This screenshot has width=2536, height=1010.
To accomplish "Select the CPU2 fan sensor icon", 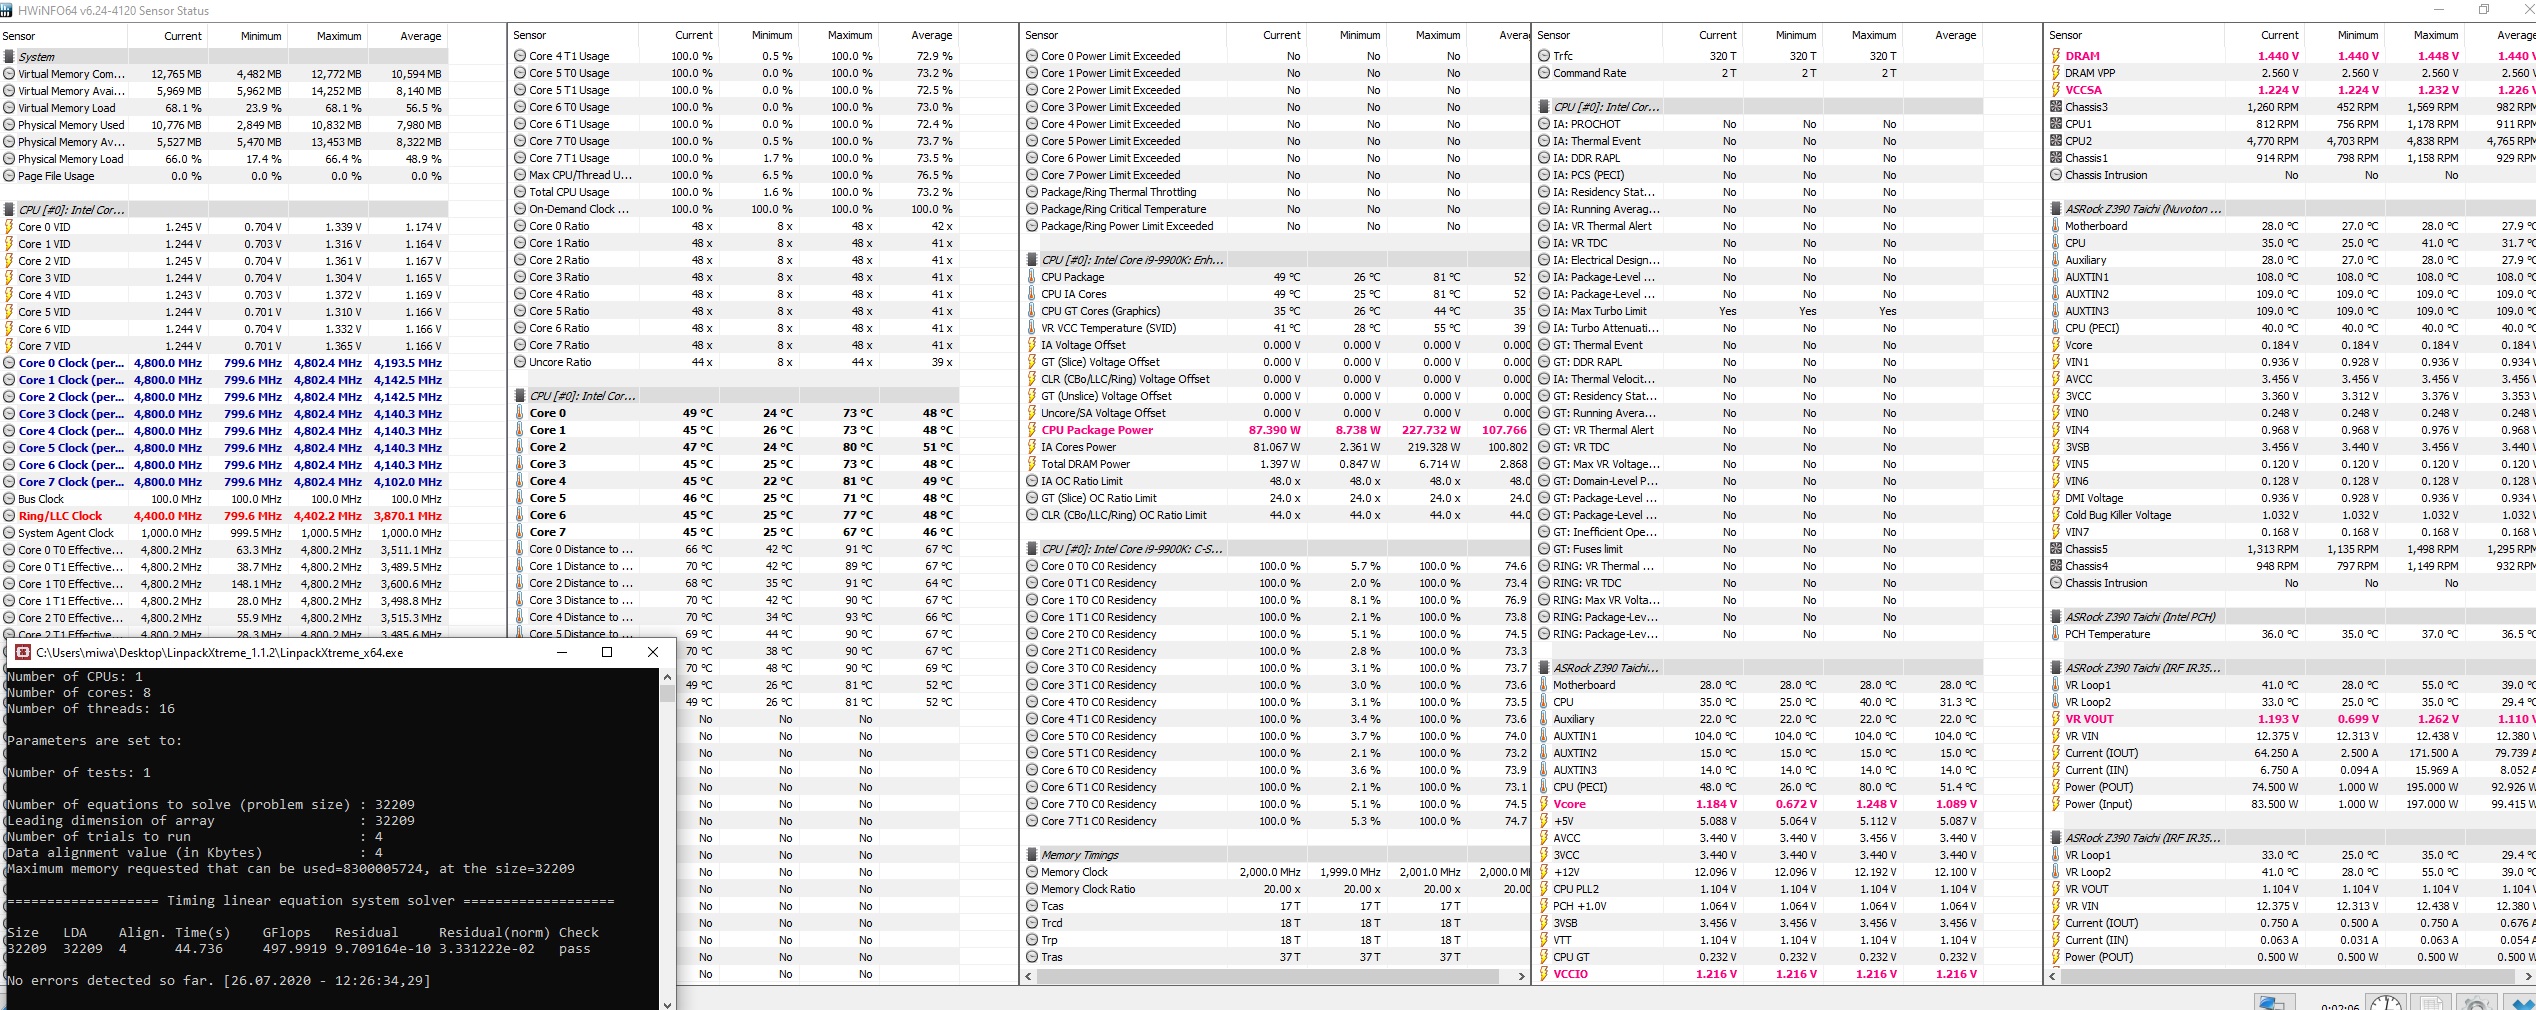I will [2056, 141].
